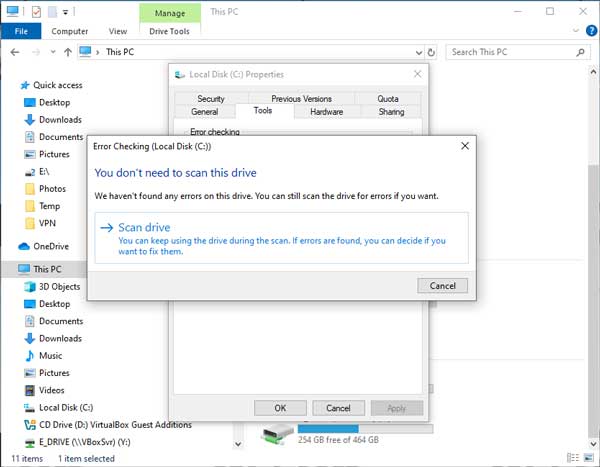Open the Videos folder
600x467 pixels.
tap(44, 390)
